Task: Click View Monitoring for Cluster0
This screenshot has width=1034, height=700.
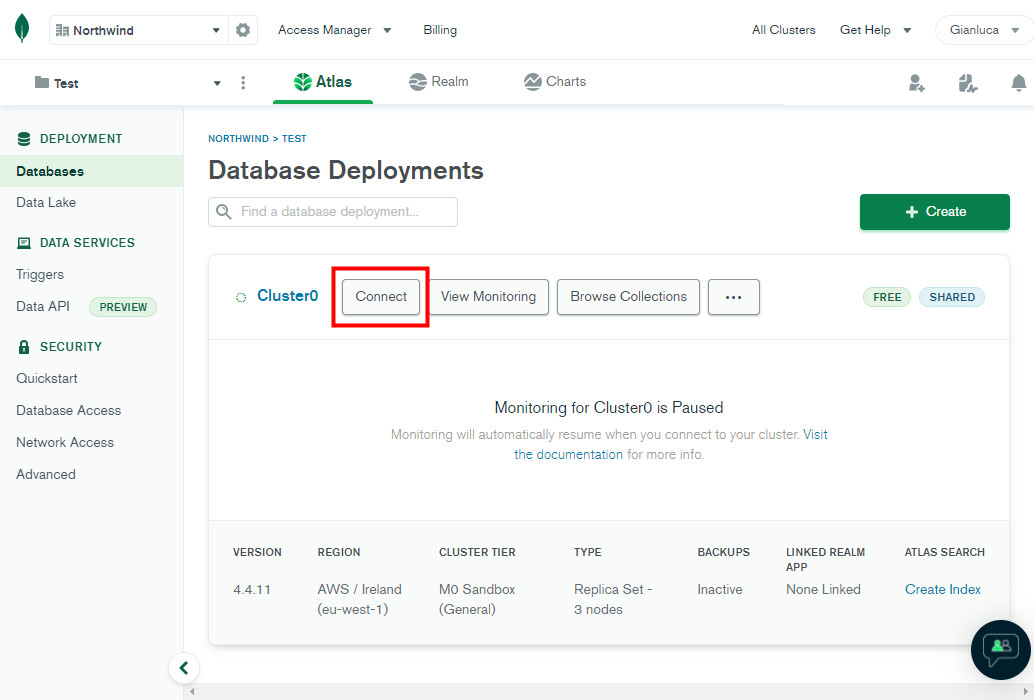Action: pyautogui.click(x=489, y=297)
